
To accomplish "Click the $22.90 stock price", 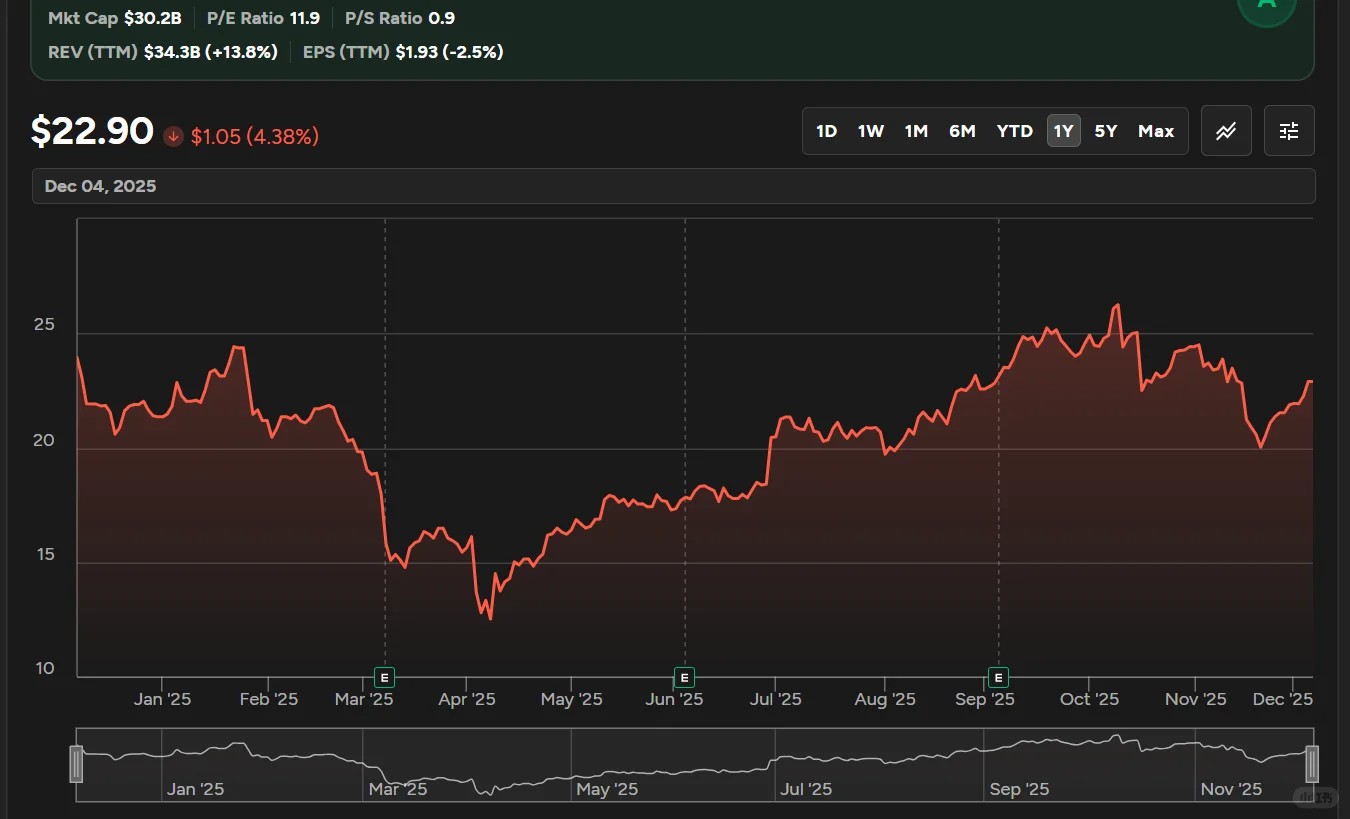I will 92,131.
